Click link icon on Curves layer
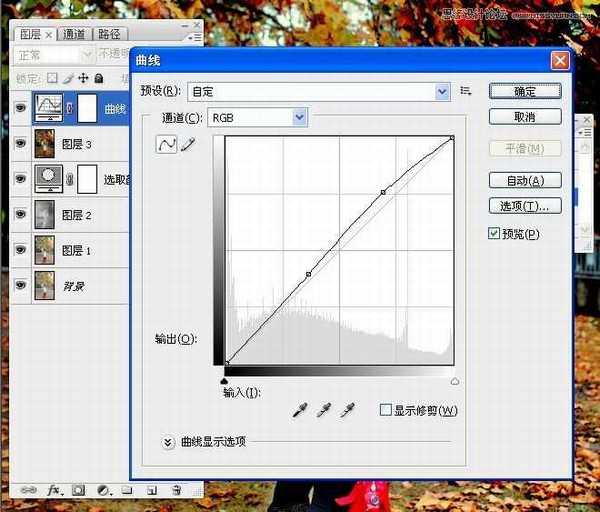 pos(69,108)
